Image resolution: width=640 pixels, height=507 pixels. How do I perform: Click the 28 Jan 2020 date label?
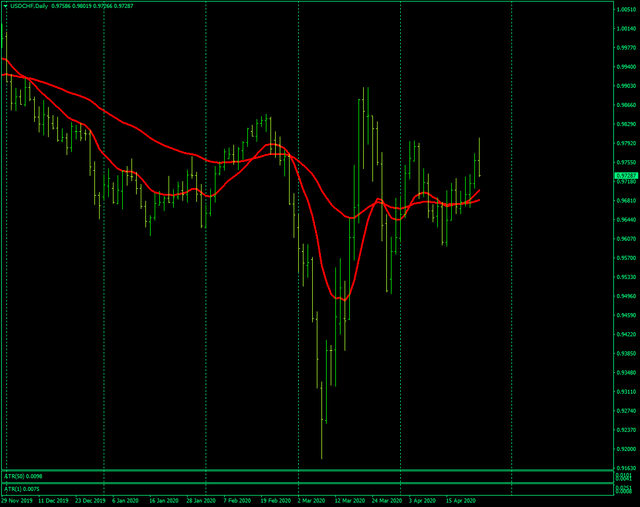201,500
